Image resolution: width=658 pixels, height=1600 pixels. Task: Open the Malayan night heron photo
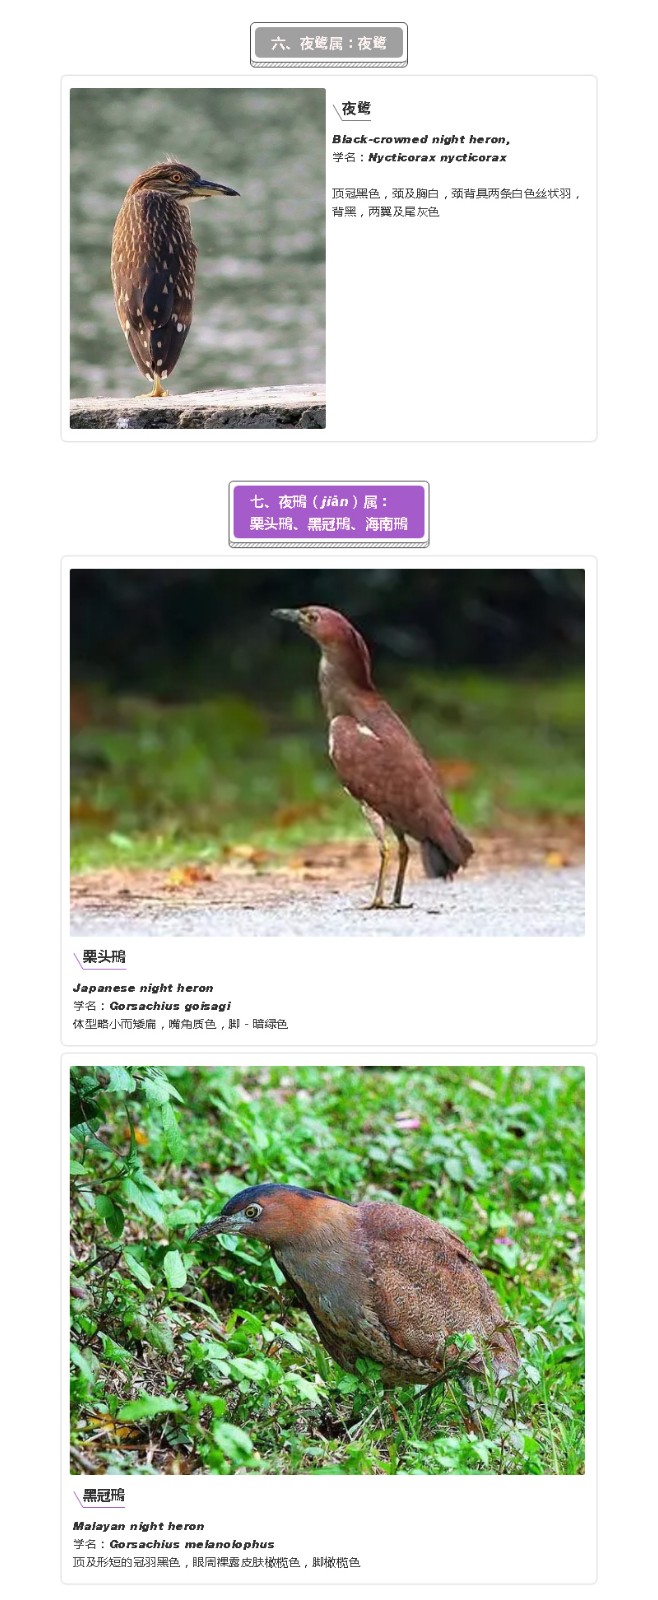[327, 1270]
